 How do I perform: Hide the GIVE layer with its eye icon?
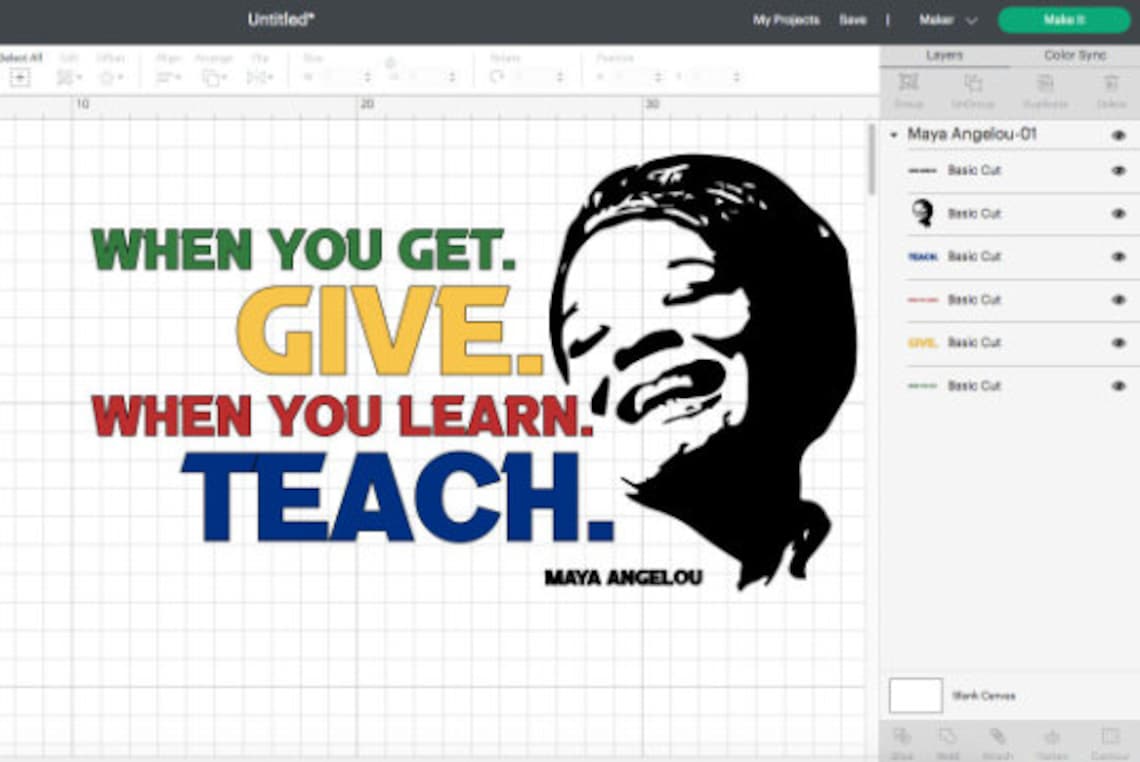[x=1118, y=342]
